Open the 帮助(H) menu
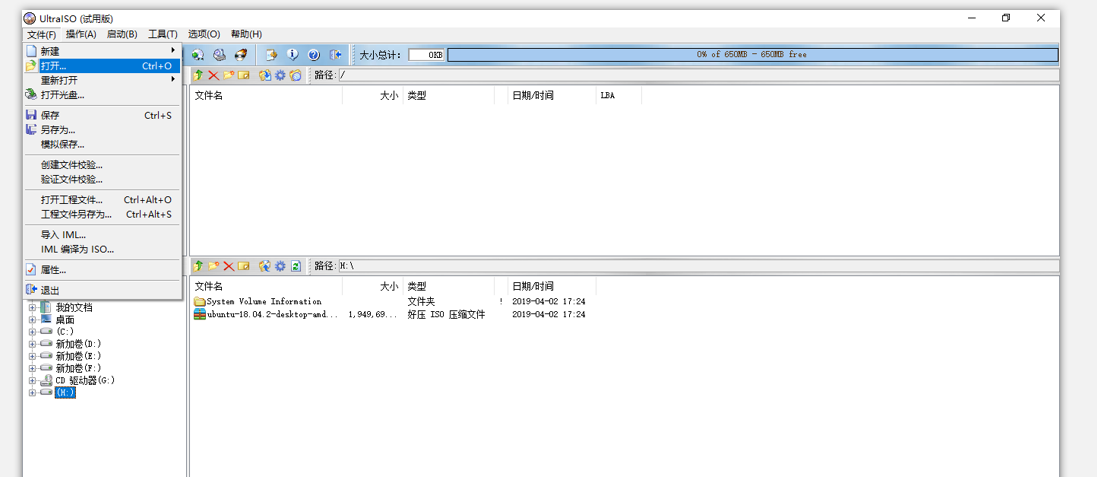The width and height of the screenshot is (1097, 477). tap(246, 34)
